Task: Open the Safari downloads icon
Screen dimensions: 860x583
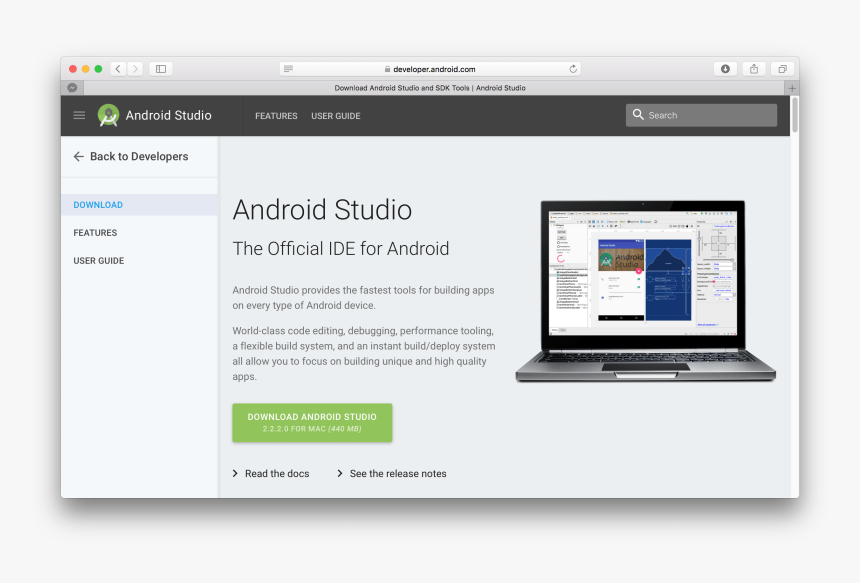Action: 725,69
